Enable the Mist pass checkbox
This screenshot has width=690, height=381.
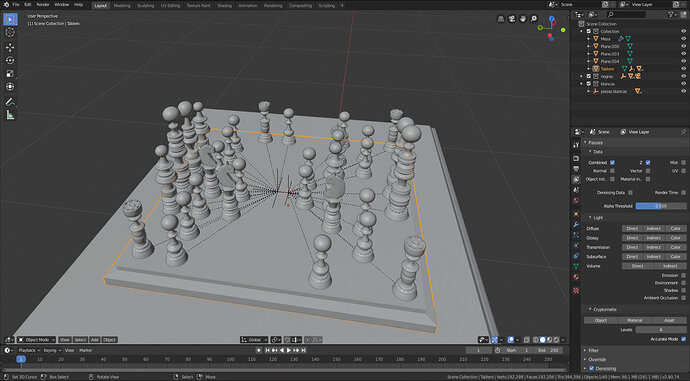683,163
